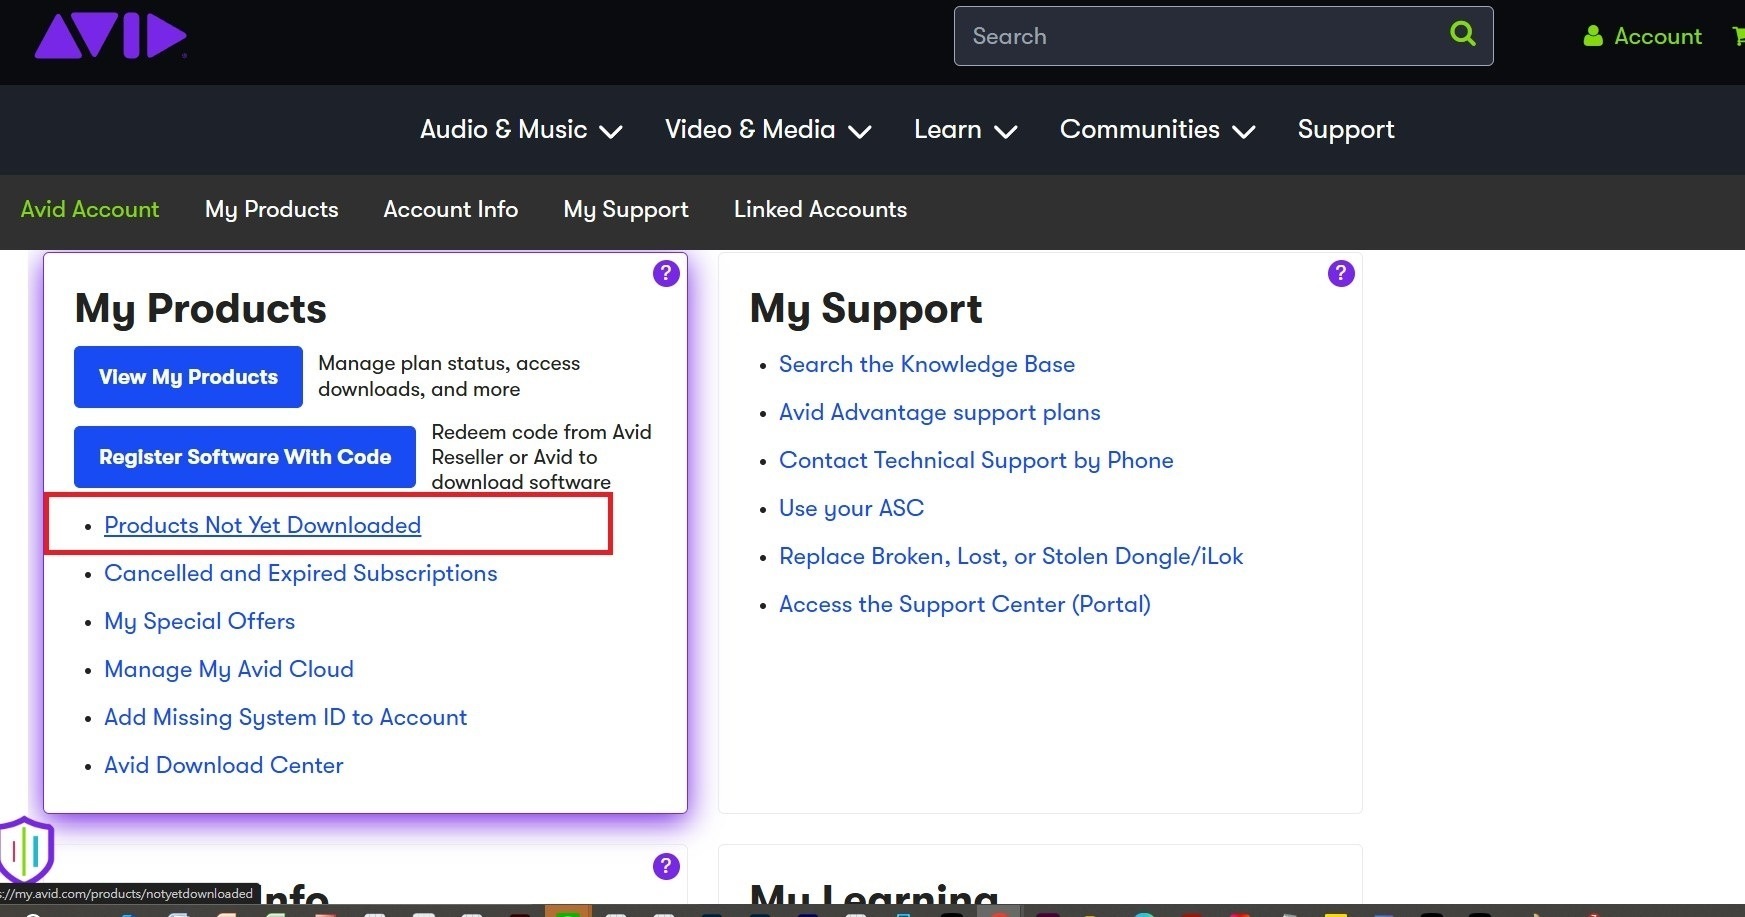
Task: Click the View My Products button
Action: tap(188, 377)
